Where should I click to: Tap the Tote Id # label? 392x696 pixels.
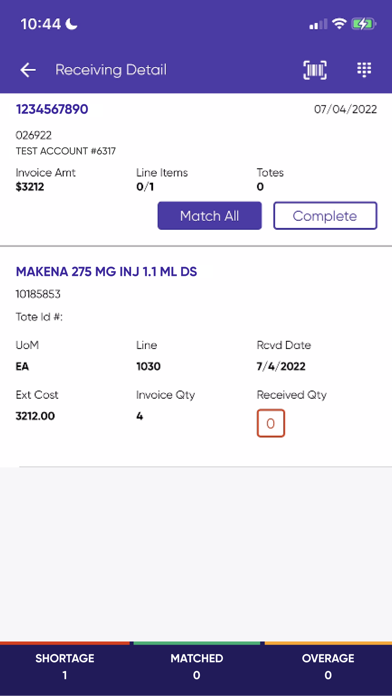[x=40, y=317]
